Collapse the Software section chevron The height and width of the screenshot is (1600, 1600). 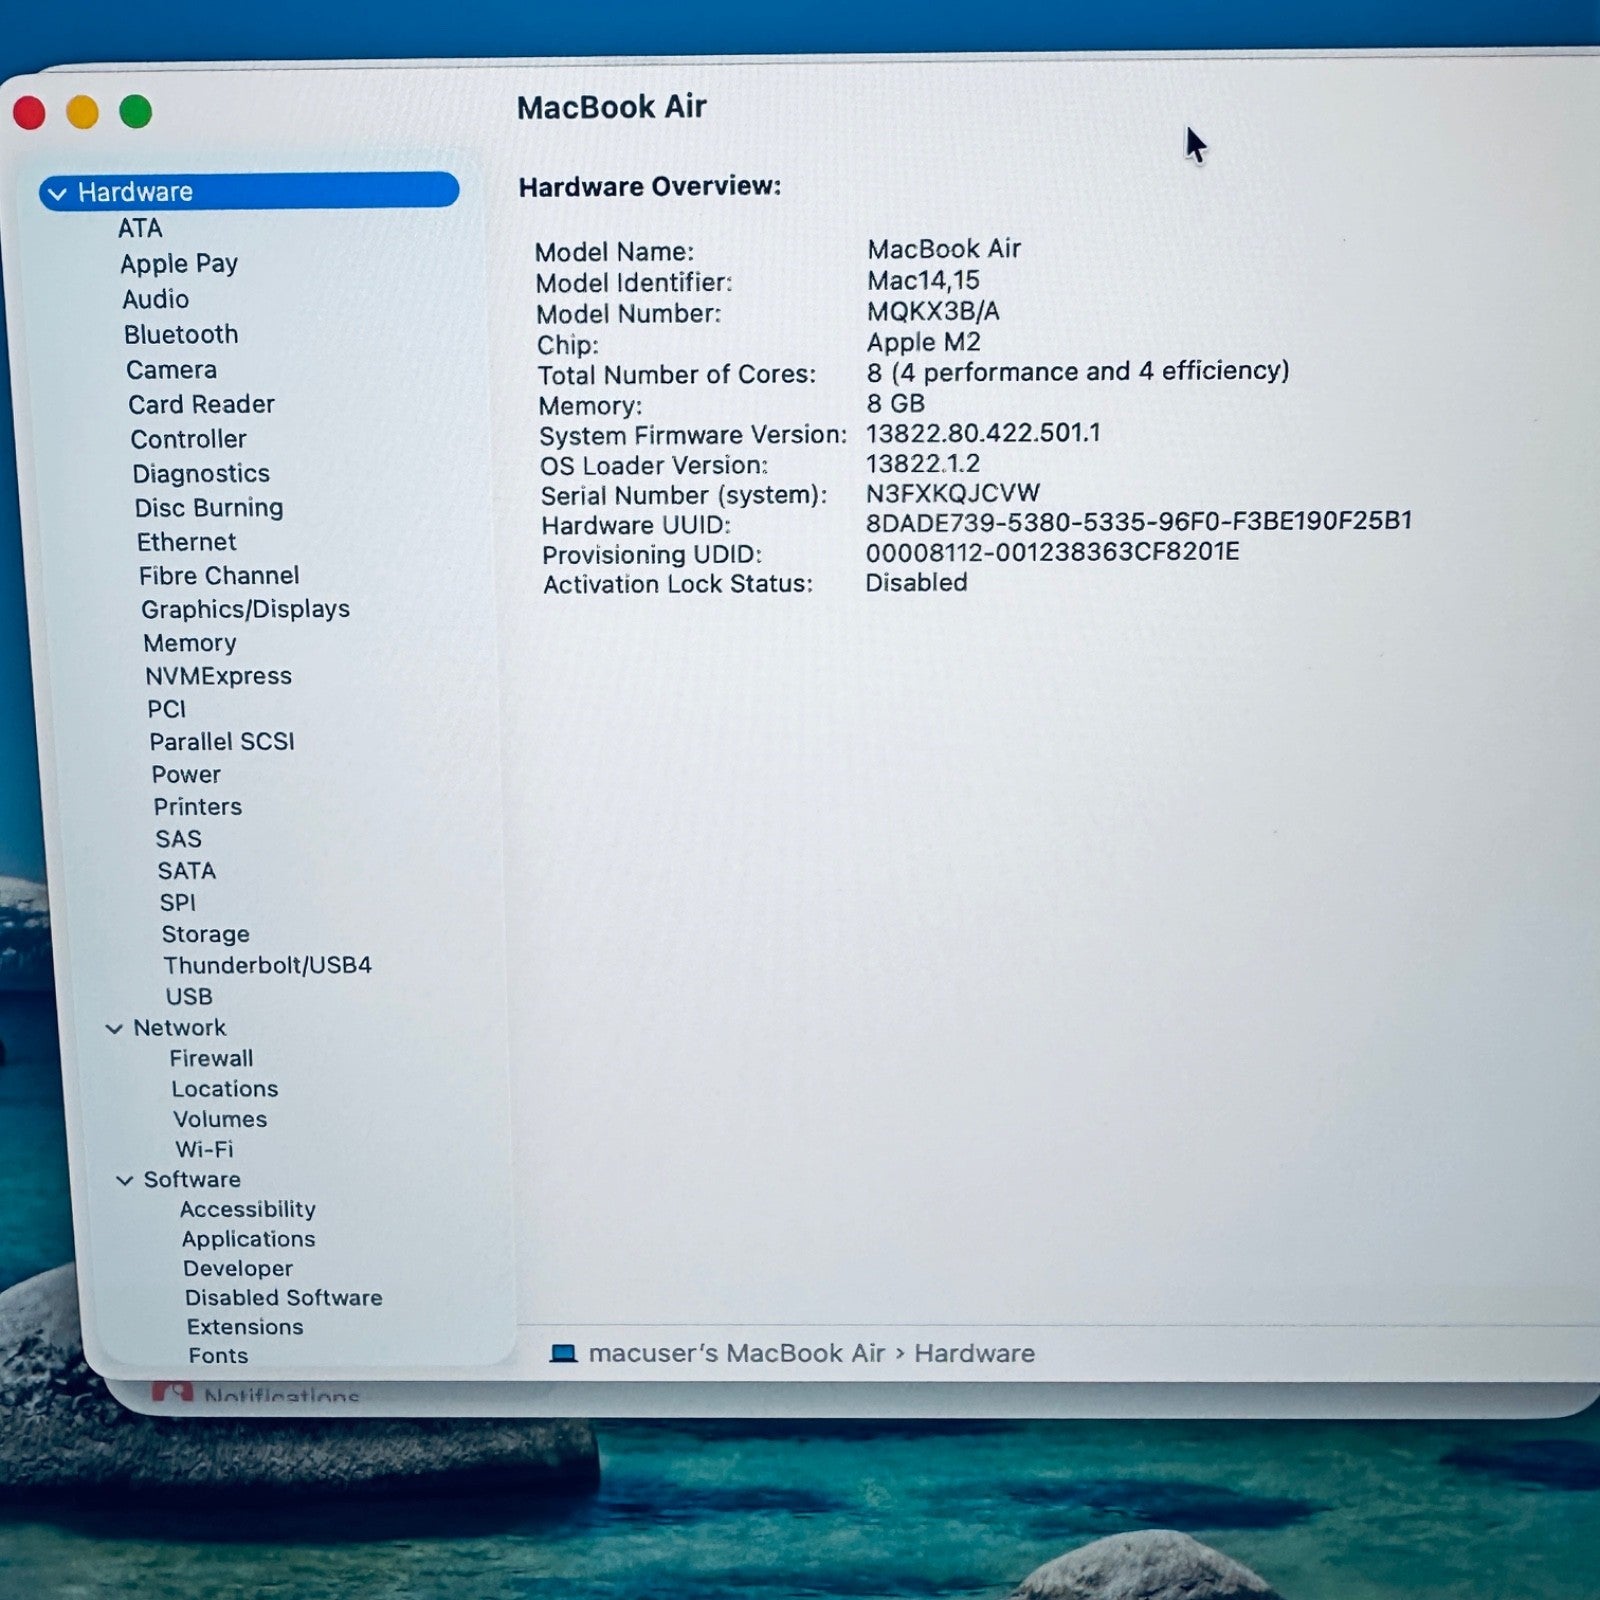pos(124,1180)
